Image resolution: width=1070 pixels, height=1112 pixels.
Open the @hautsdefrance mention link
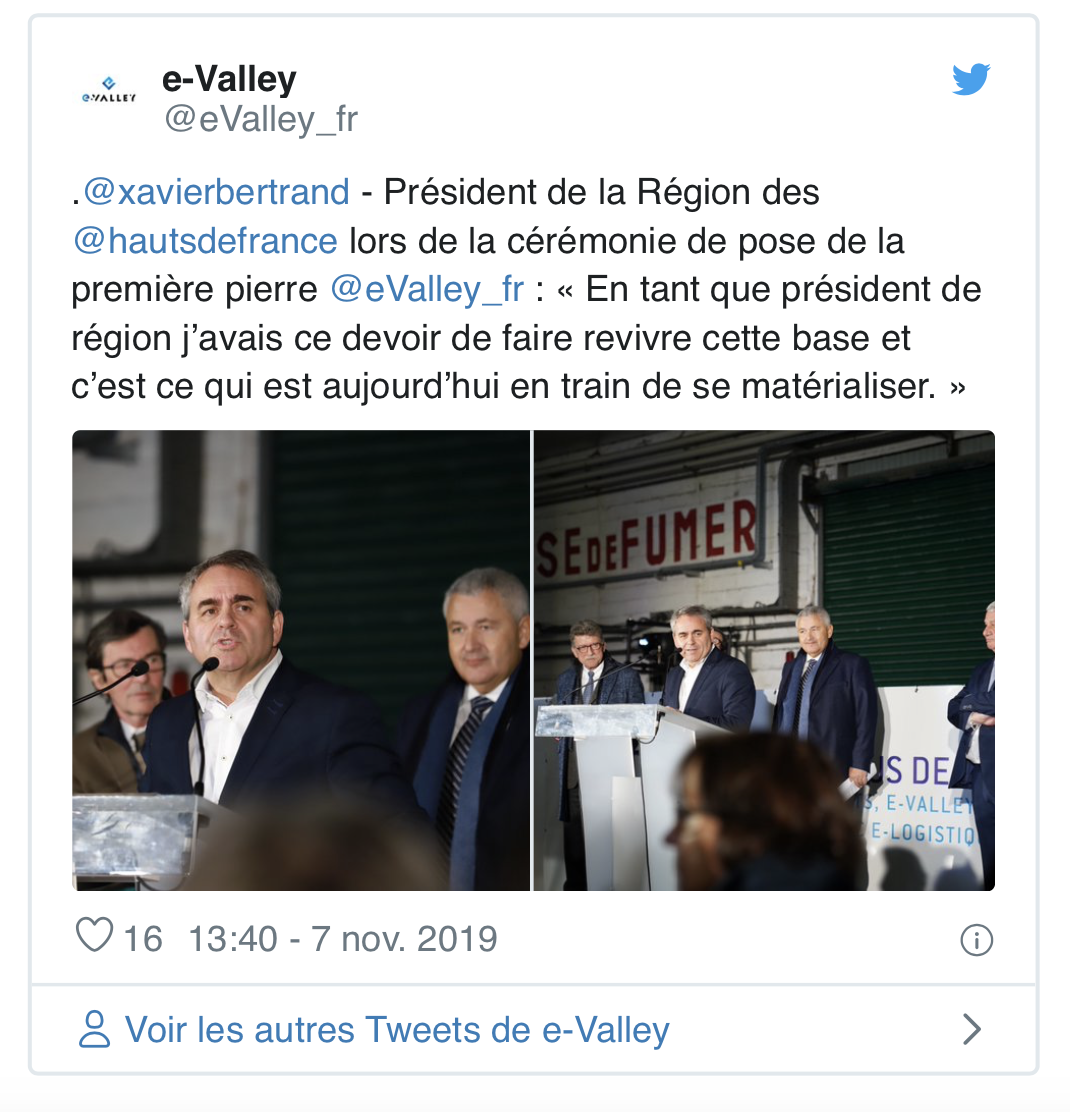(205, 241)
